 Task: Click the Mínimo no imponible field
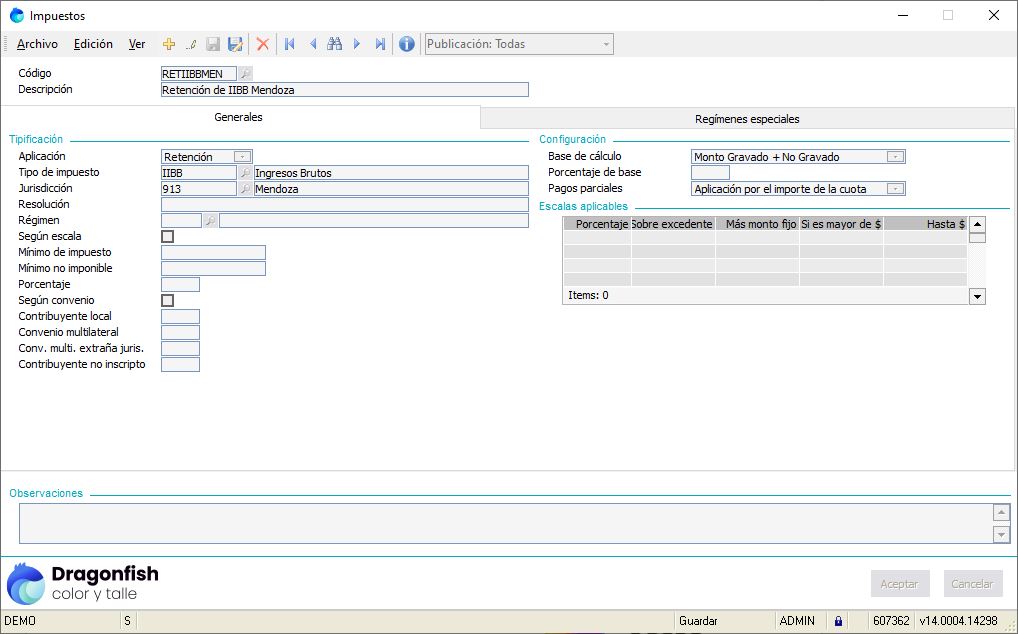[x=213, y=269]
